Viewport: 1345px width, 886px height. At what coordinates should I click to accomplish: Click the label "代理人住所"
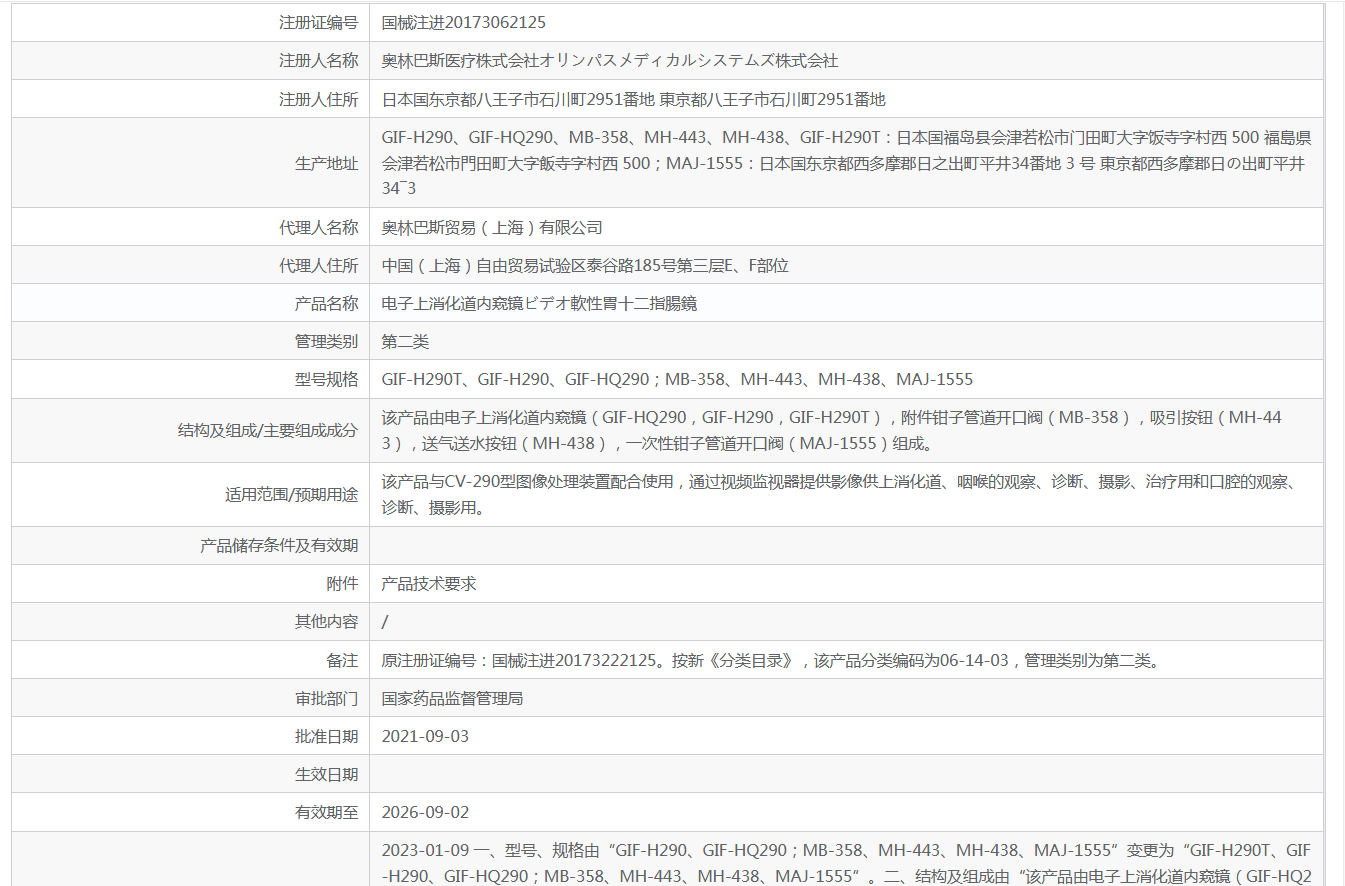pos(318,265)
